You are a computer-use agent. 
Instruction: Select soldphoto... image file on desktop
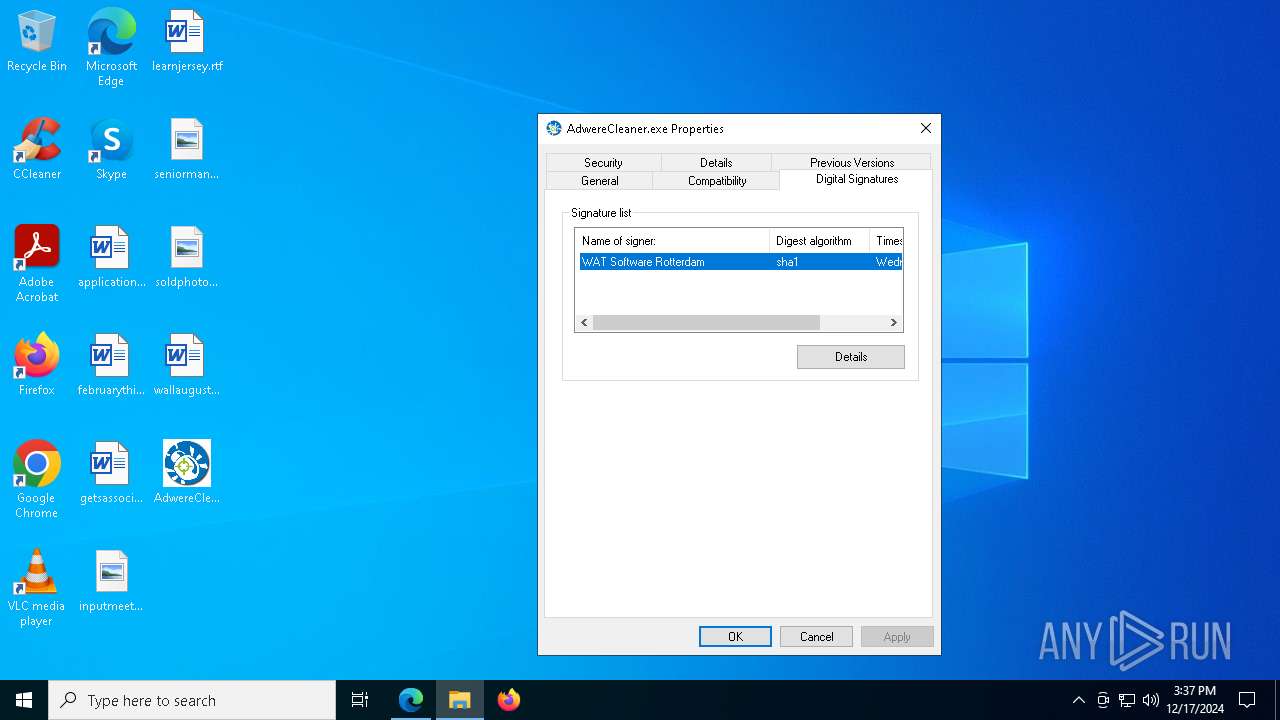(x=187, y=257)
